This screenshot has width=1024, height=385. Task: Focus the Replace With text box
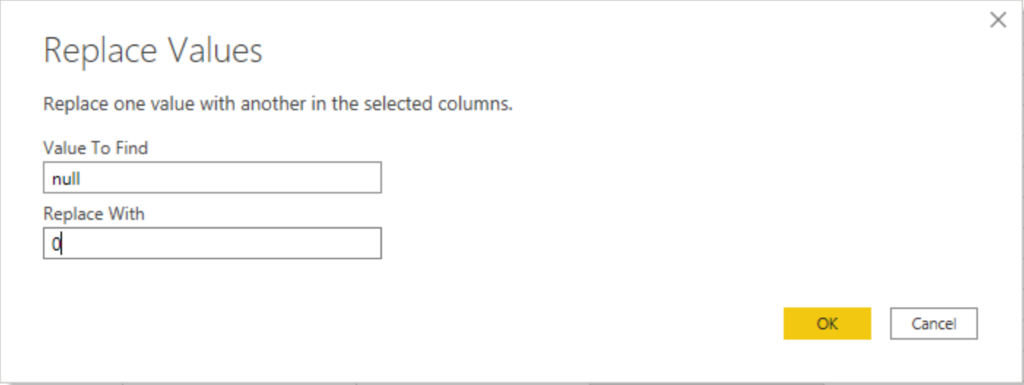pyautogui.click(x=212, y=243)
